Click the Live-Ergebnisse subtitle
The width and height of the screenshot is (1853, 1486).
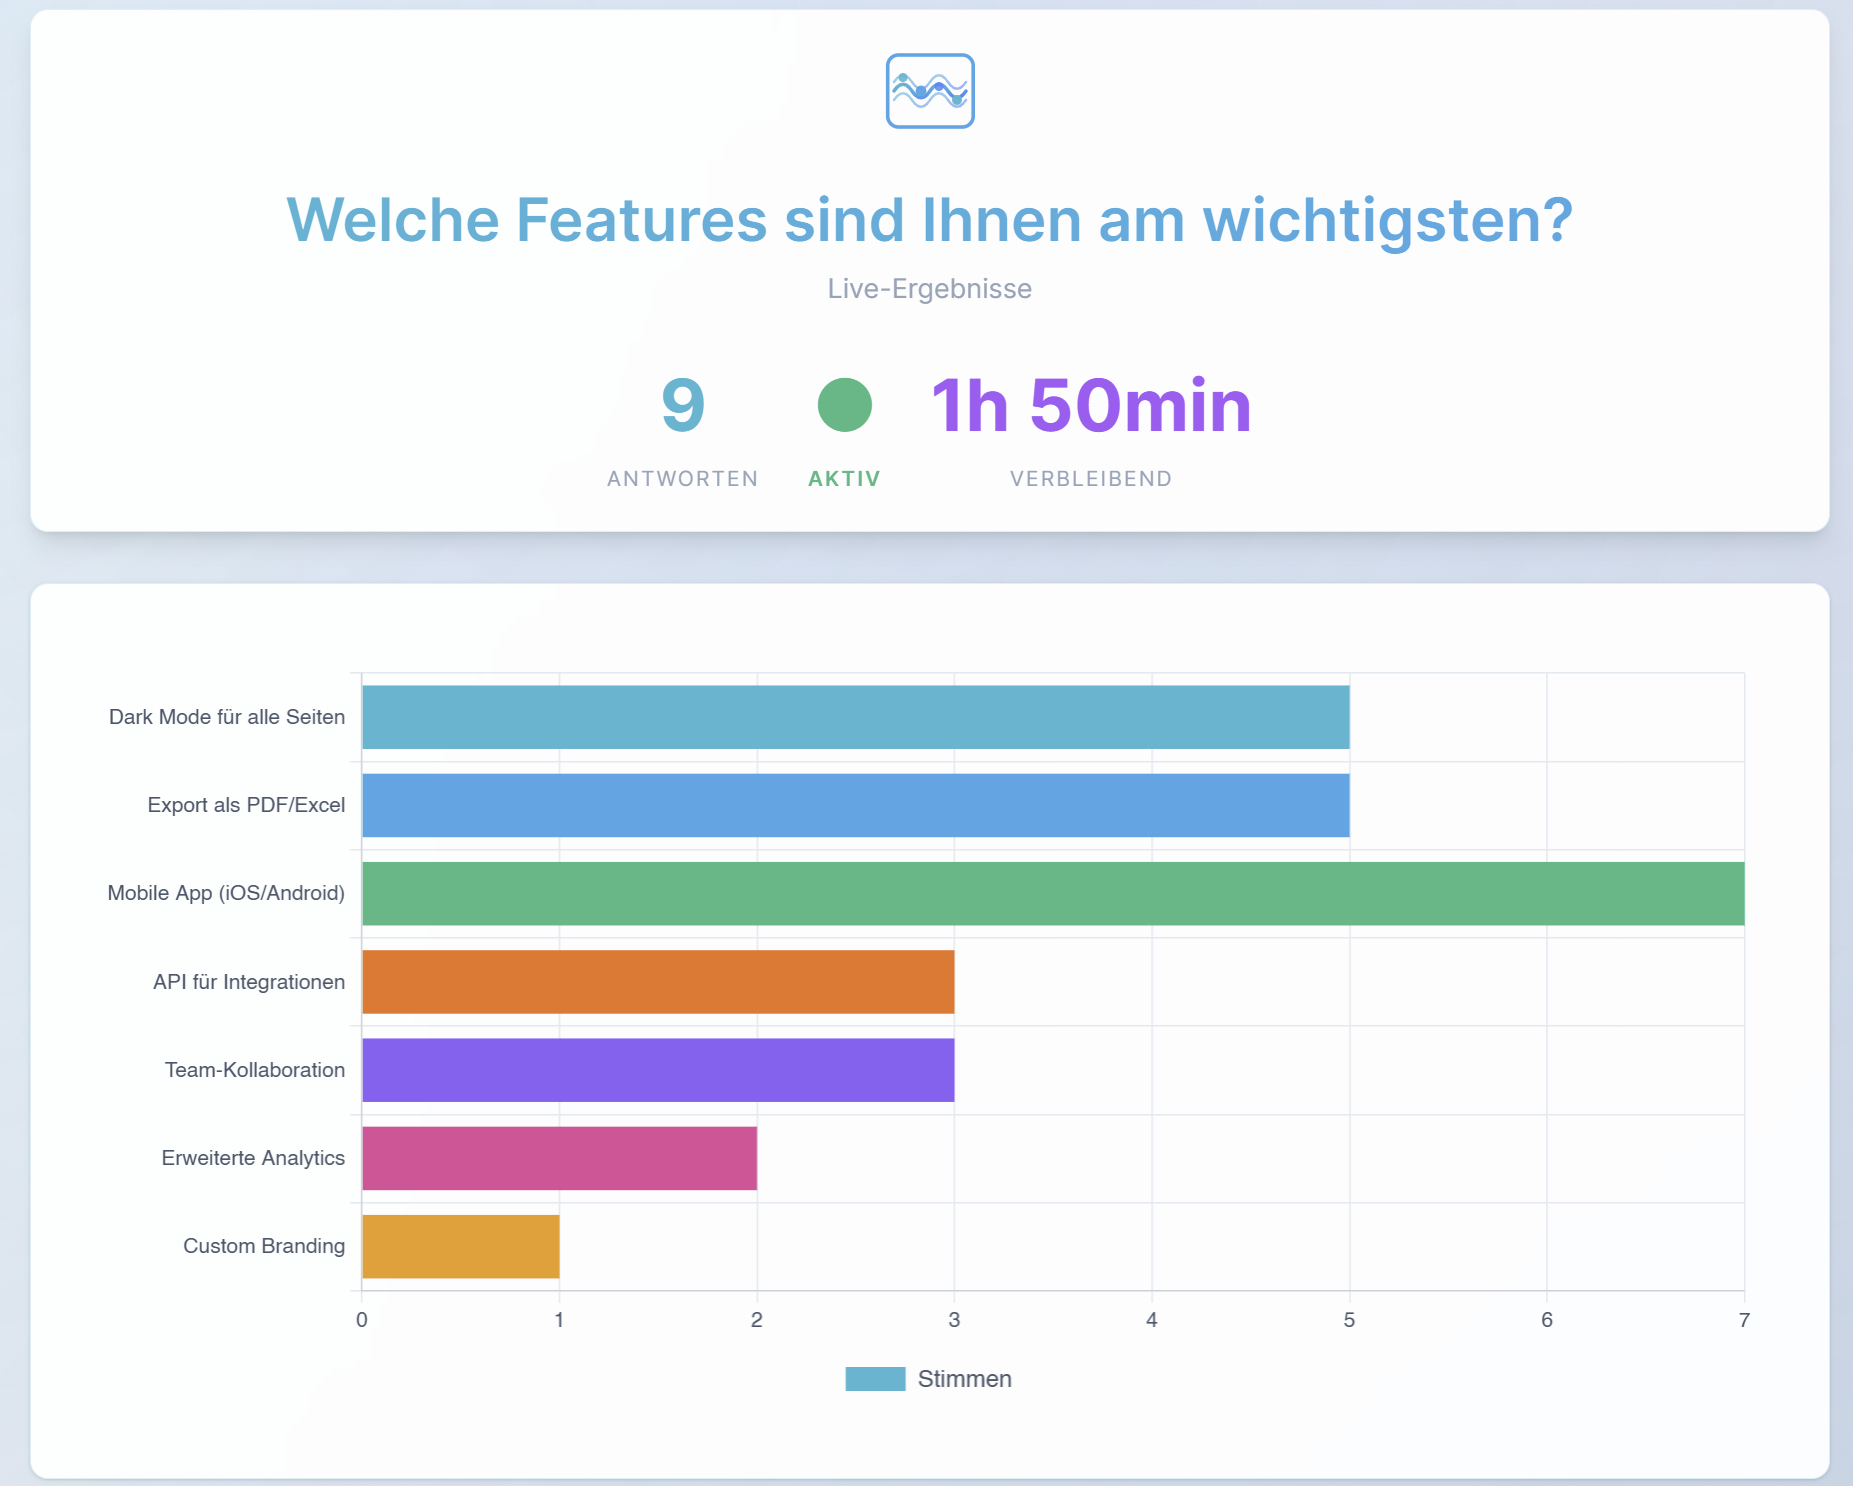point(929,289)
